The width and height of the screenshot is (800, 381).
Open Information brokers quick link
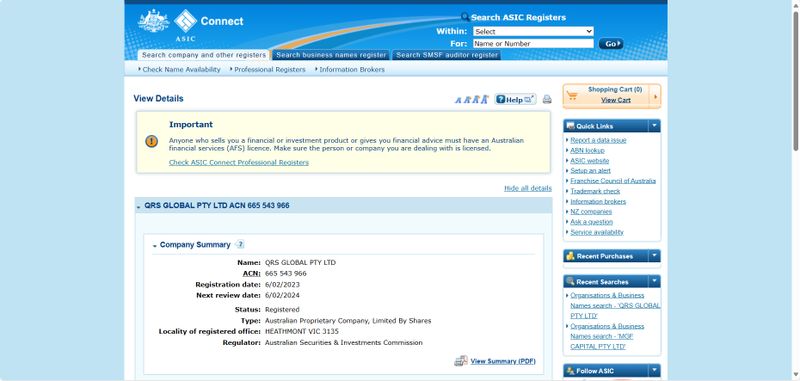pos(598,201)
